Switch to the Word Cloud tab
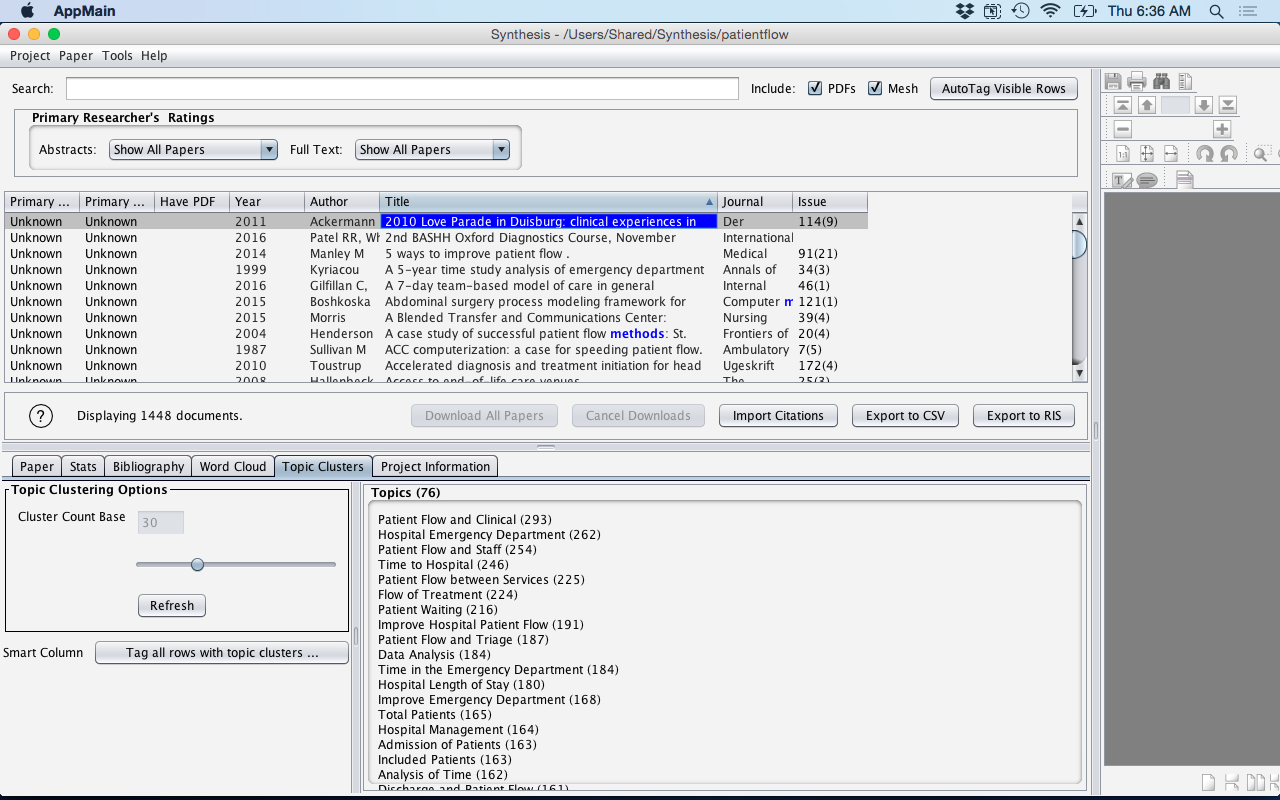 click(x=232, y=466)
